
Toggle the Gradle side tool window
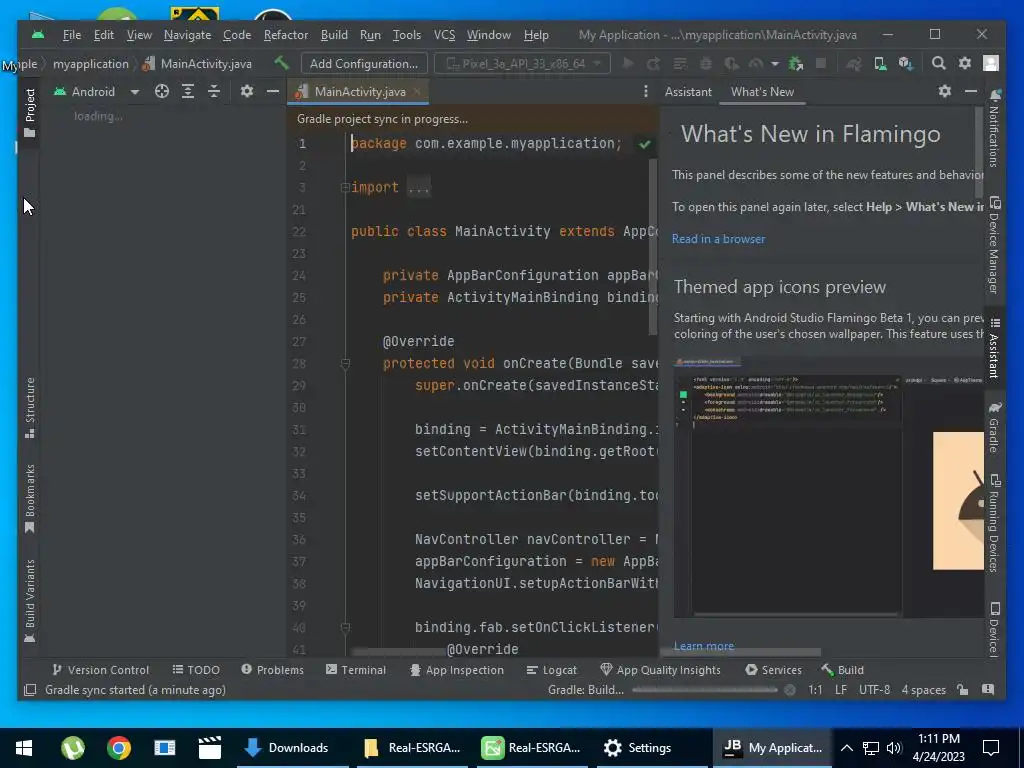click(994, 427)
